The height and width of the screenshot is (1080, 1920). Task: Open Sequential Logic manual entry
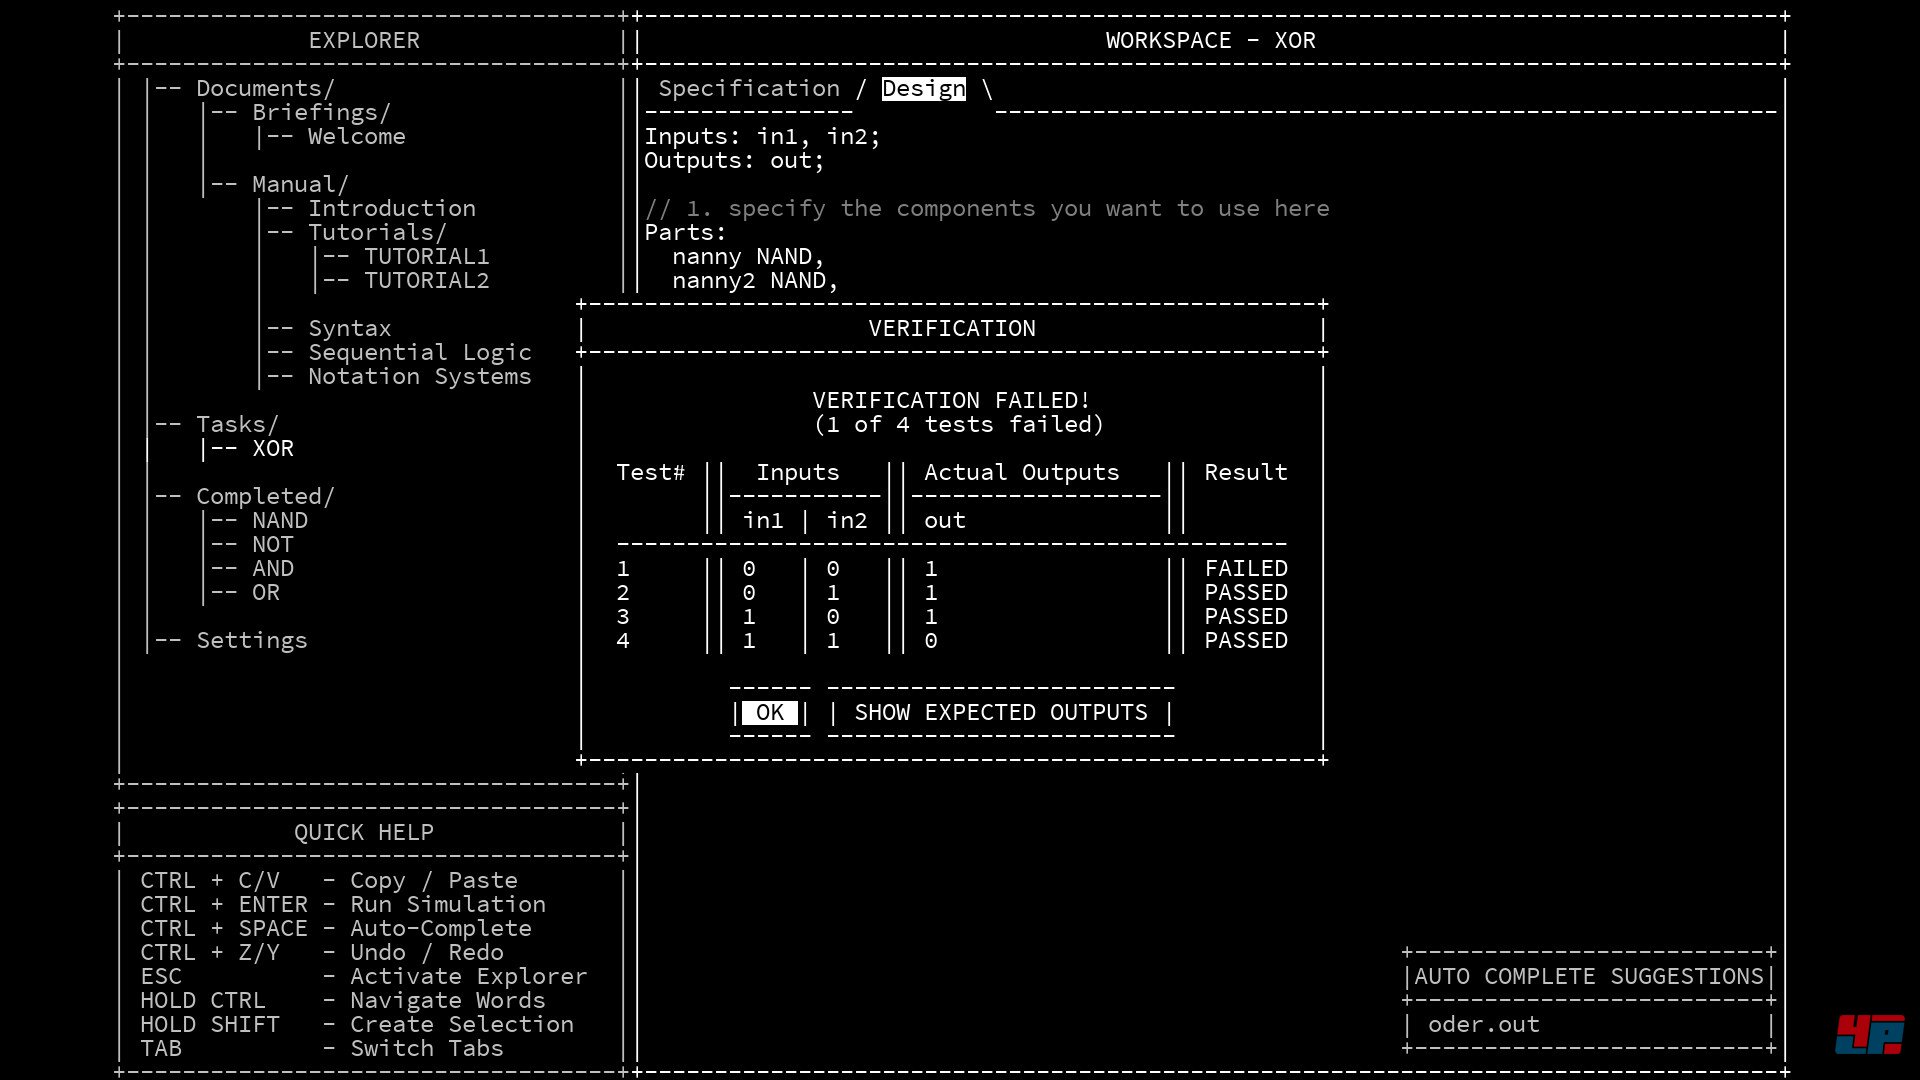tap(419, 352)
